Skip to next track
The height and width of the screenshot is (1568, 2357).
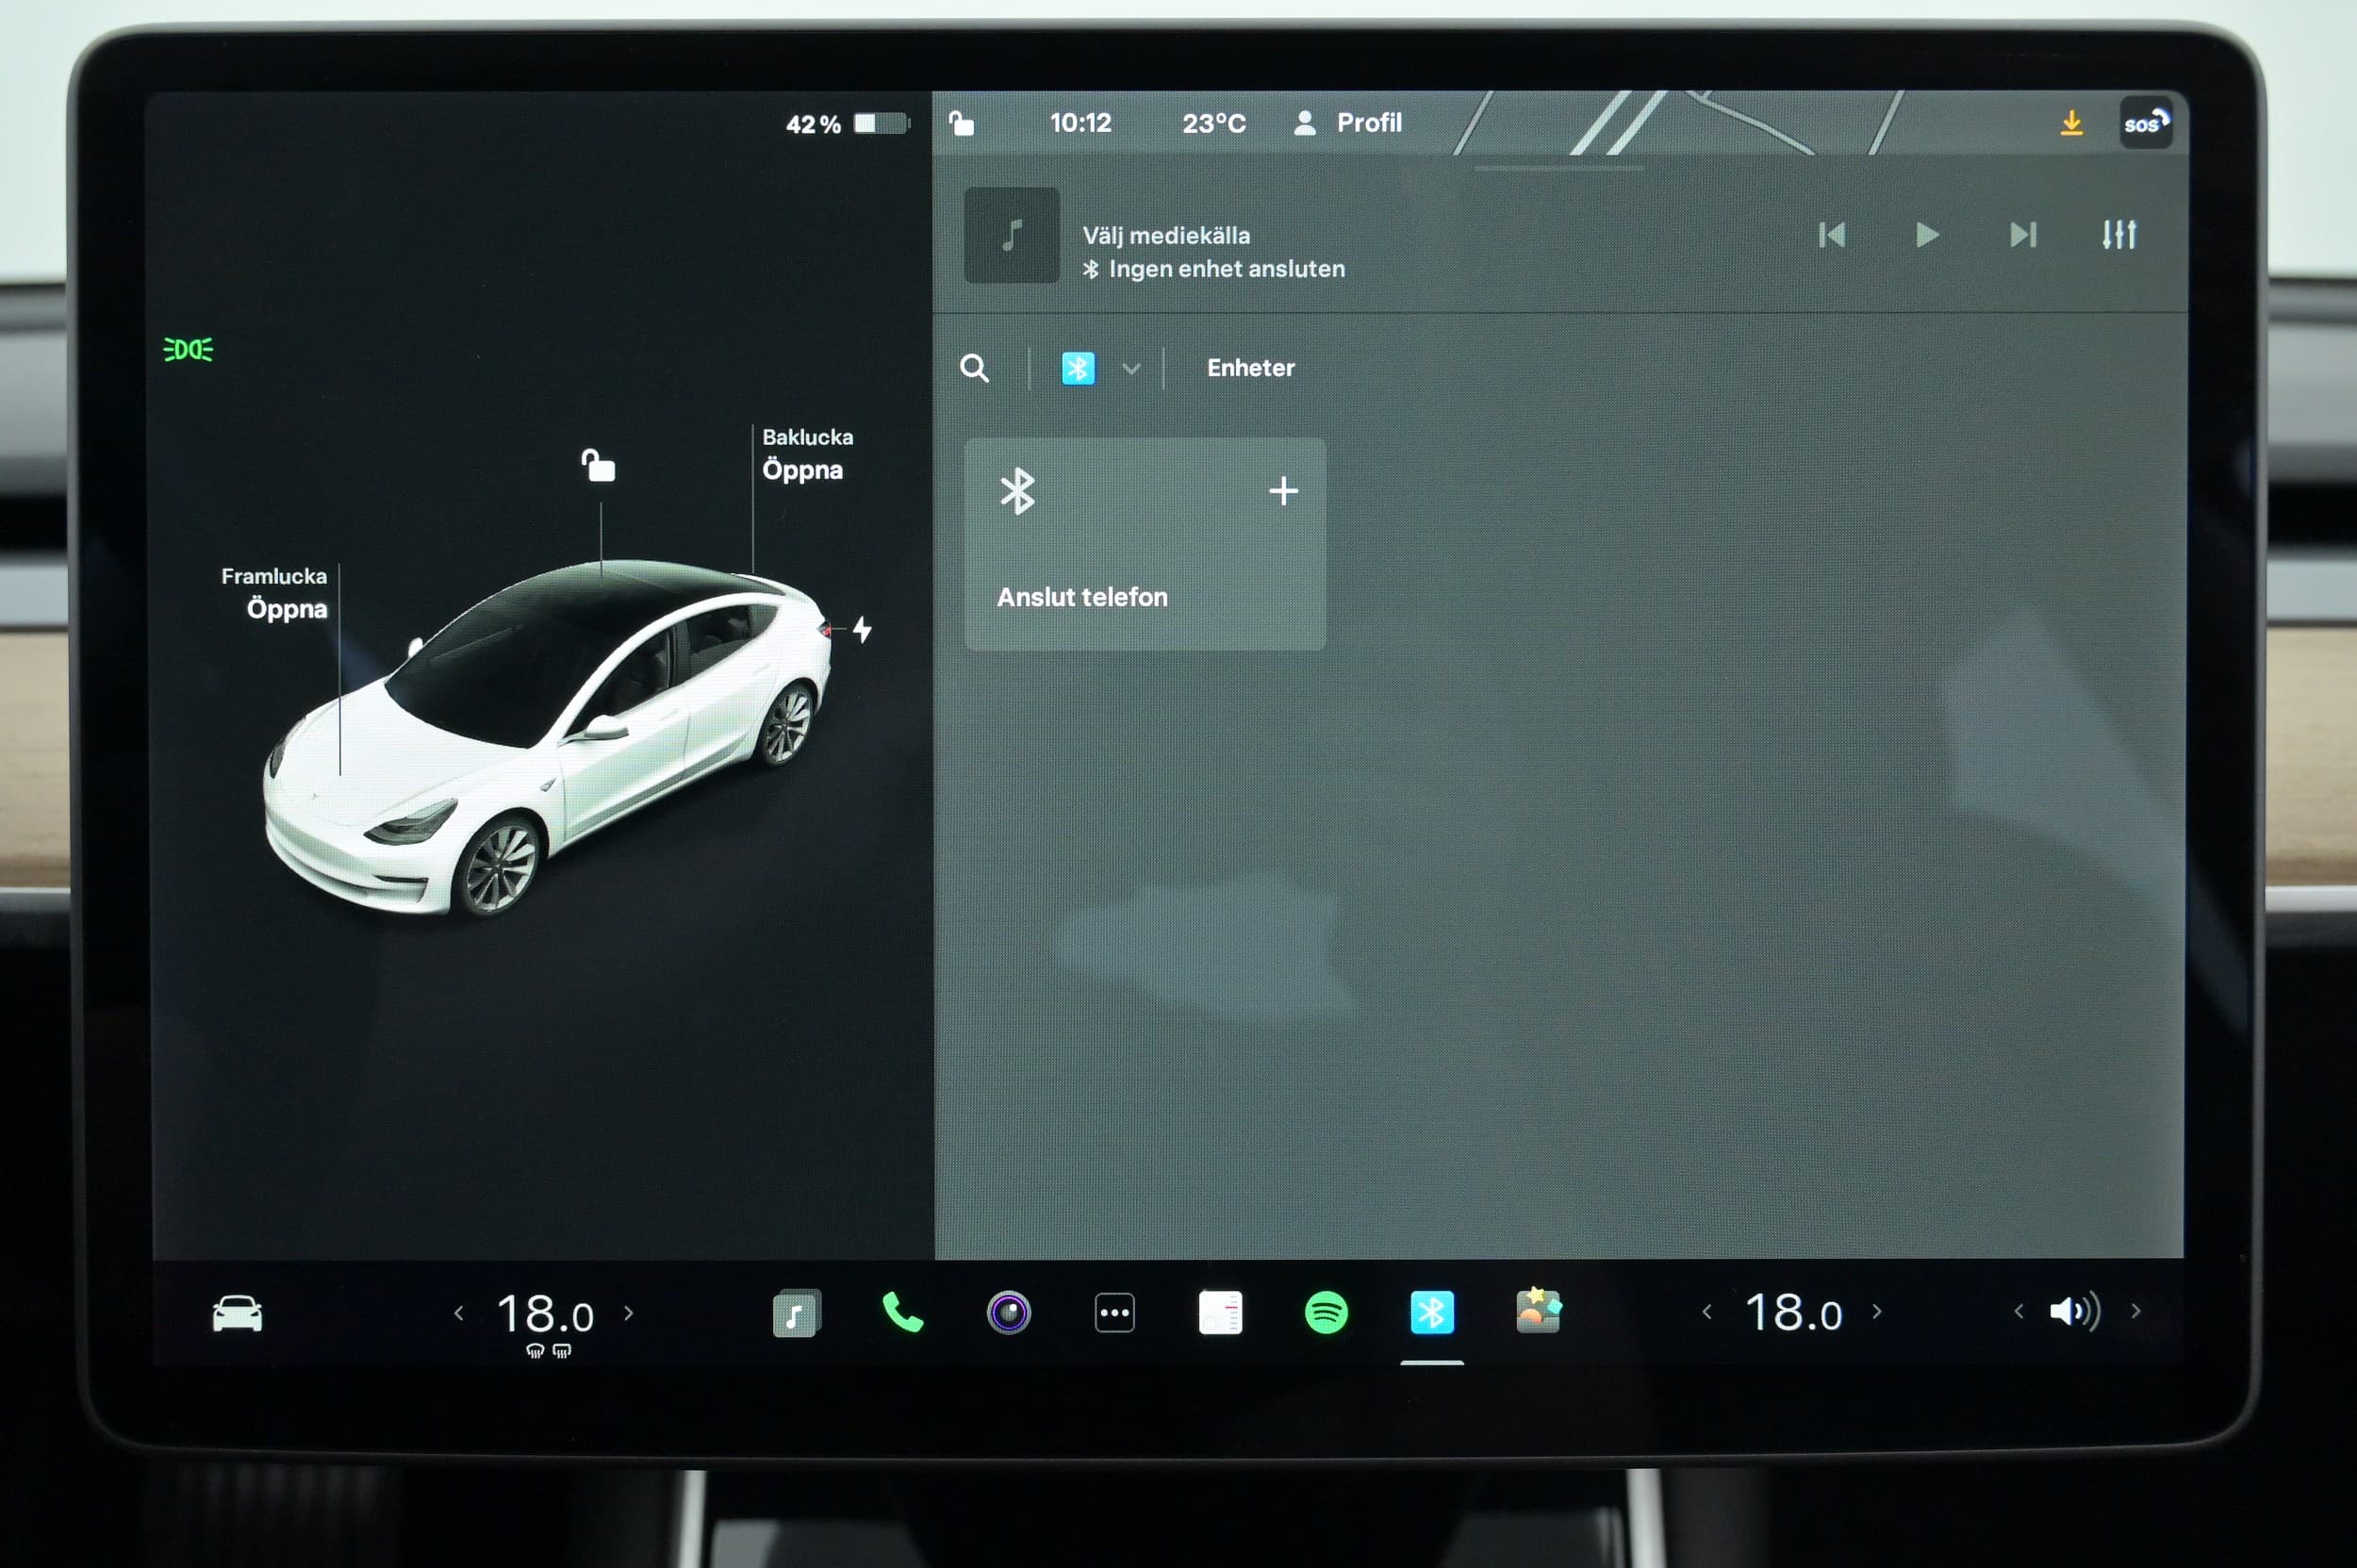tap(2023, 235)
